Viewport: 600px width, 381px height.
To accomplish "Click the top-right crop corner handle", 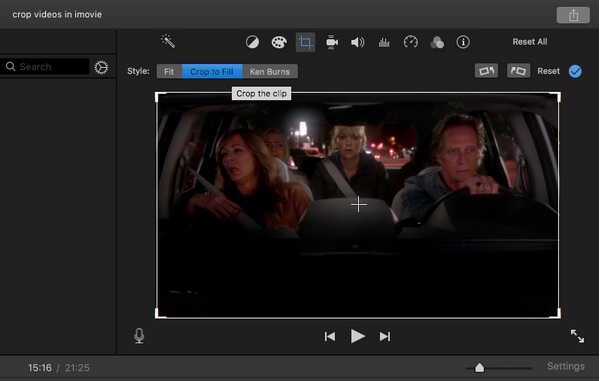I will tap(556, 96).
